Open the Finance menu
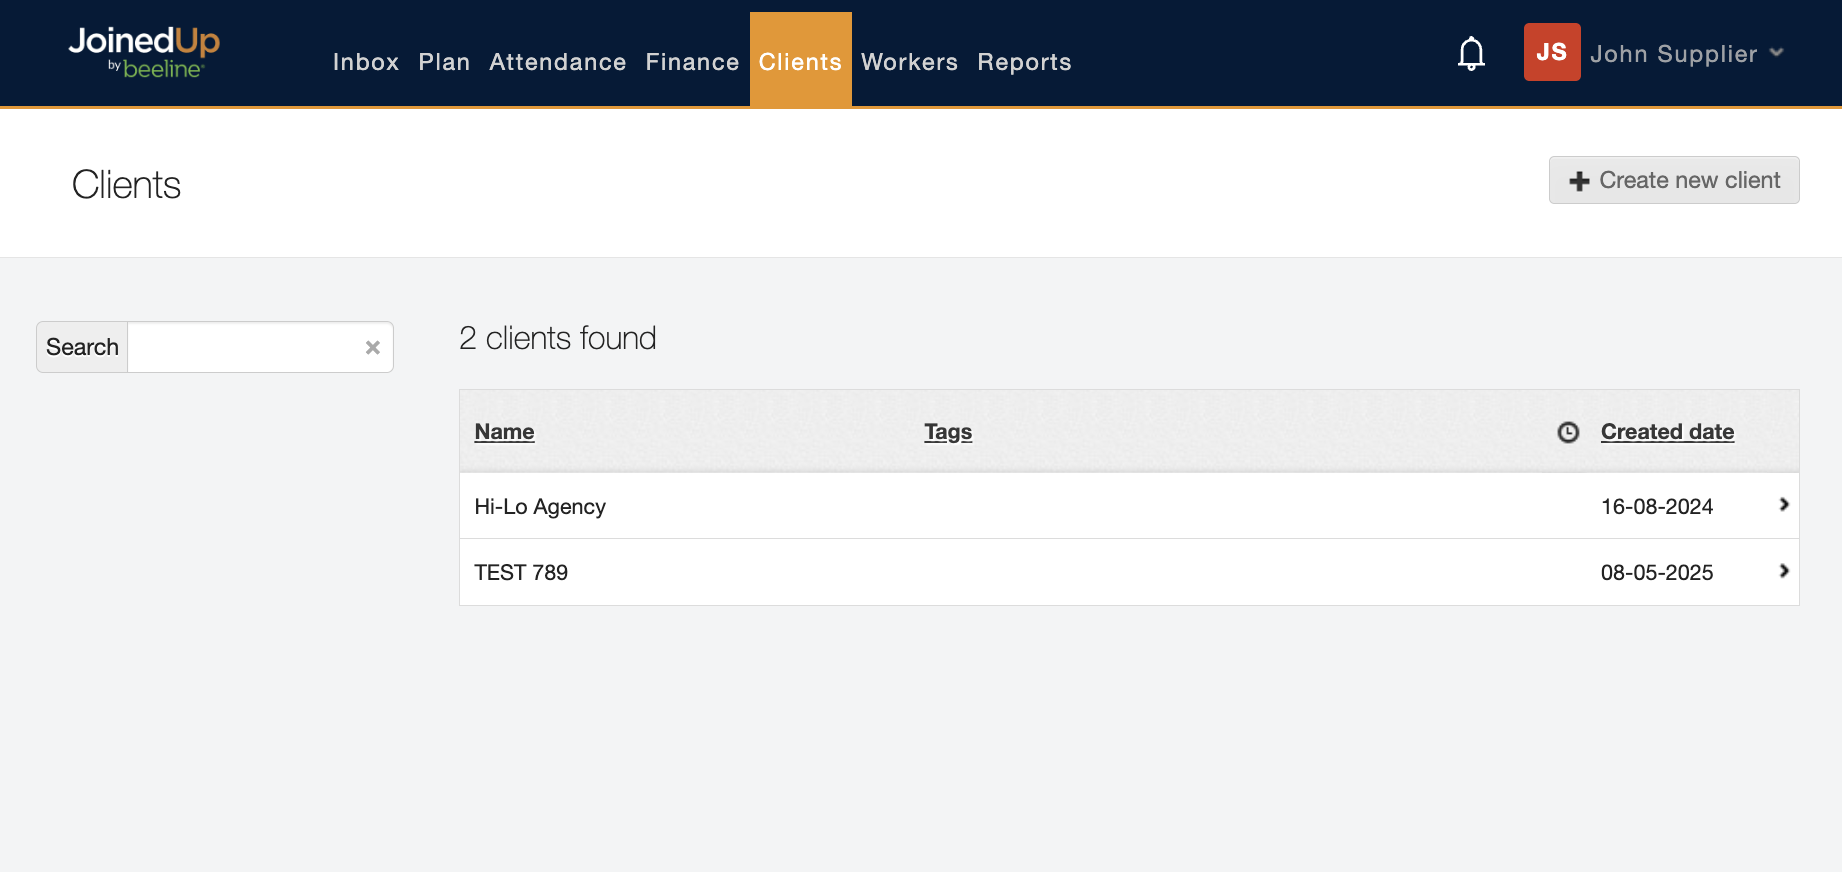 (x=692, y=62)
